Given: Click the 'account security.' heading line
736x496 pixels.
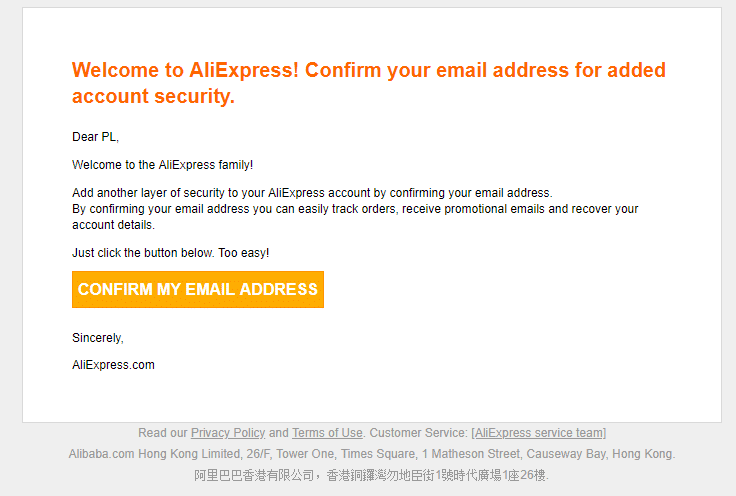Looking at the screenshot, I should pos(153,97).
